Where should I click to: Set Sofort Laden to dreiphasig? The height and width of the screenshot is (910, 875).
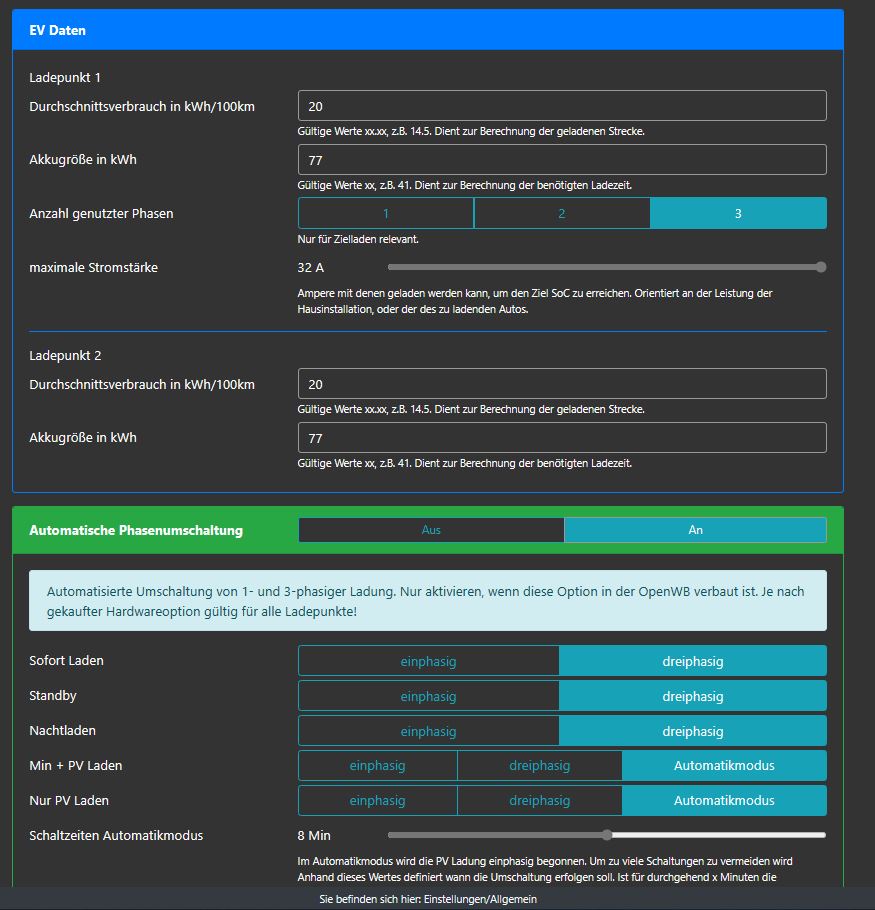coord(692,661)
